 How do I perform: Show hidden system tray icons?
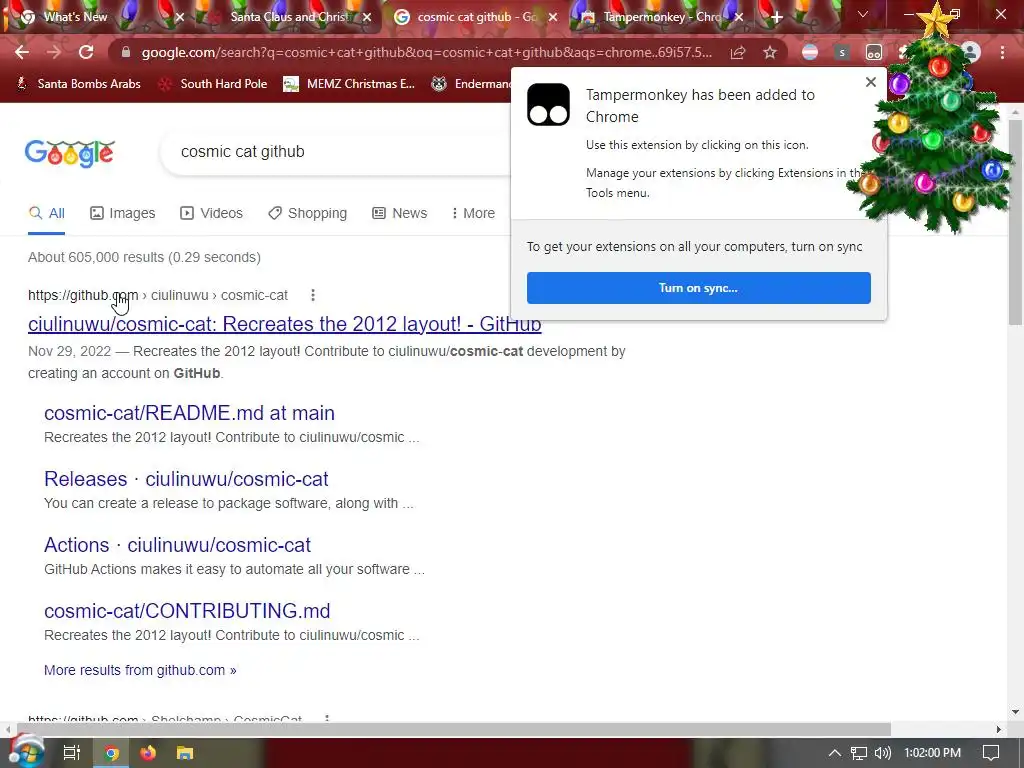pyautogui.click(x=835, y=753)
